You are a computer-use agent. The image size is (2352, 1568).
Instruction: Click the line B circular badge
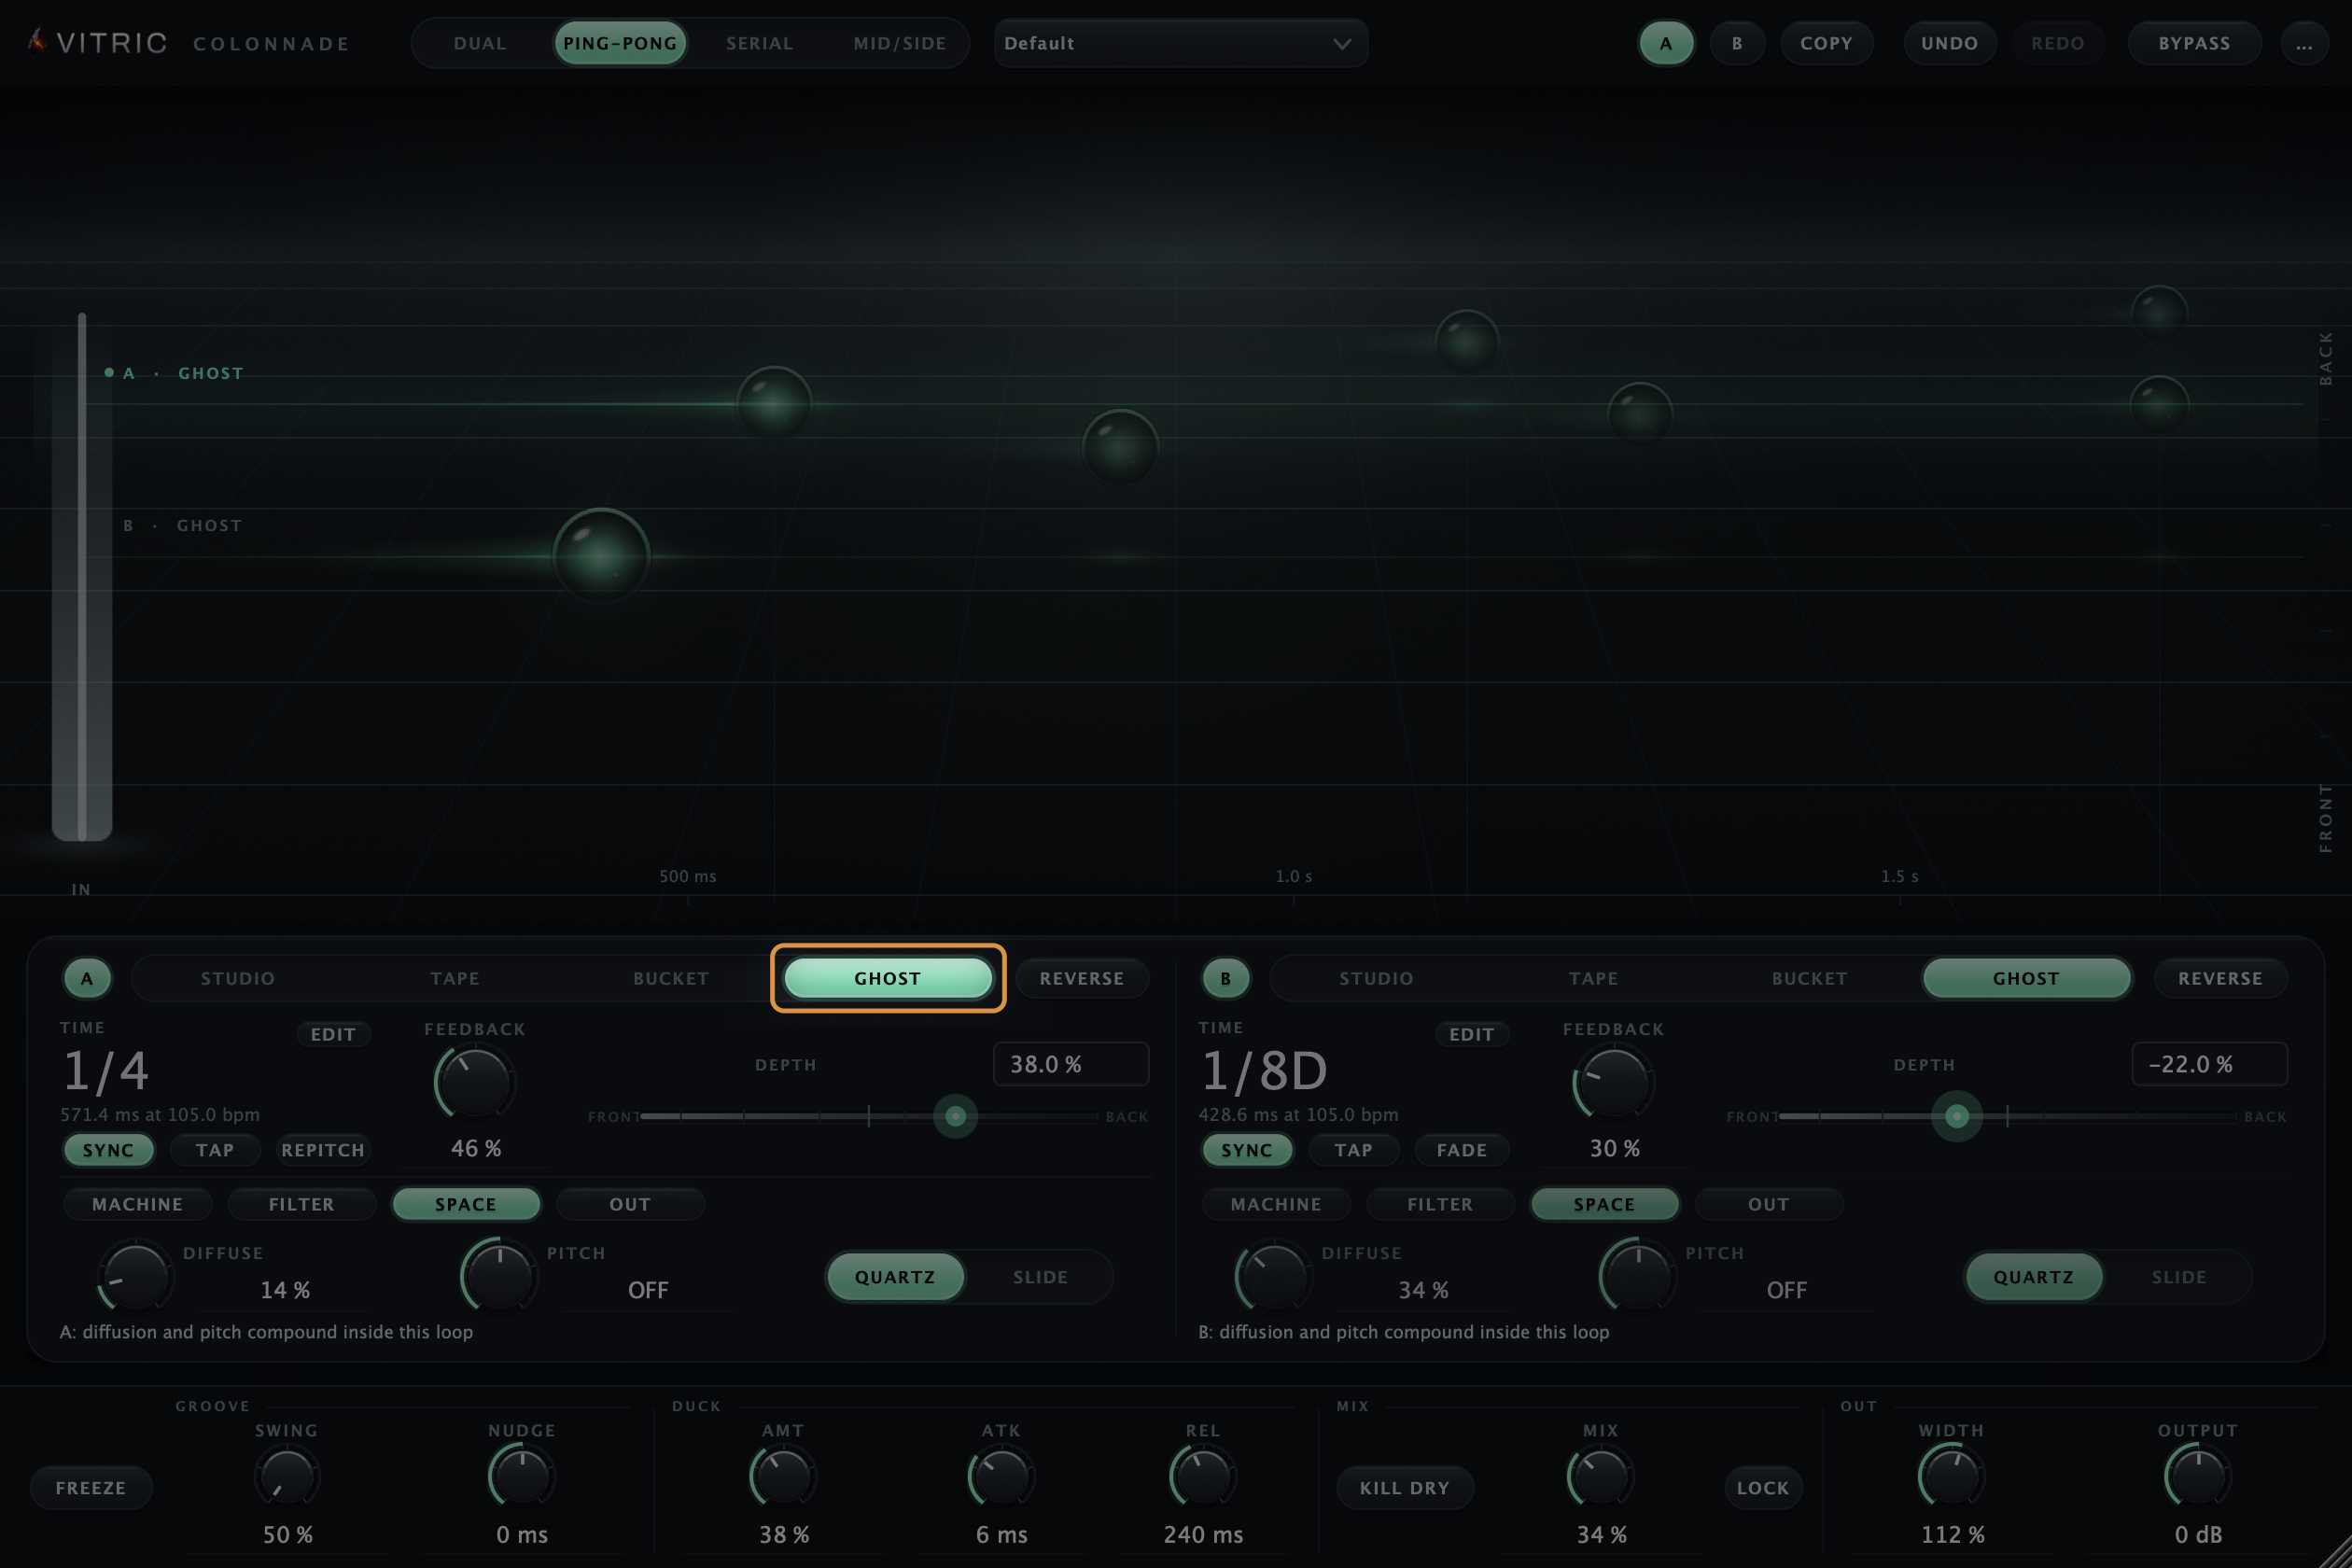point(1225,978)
